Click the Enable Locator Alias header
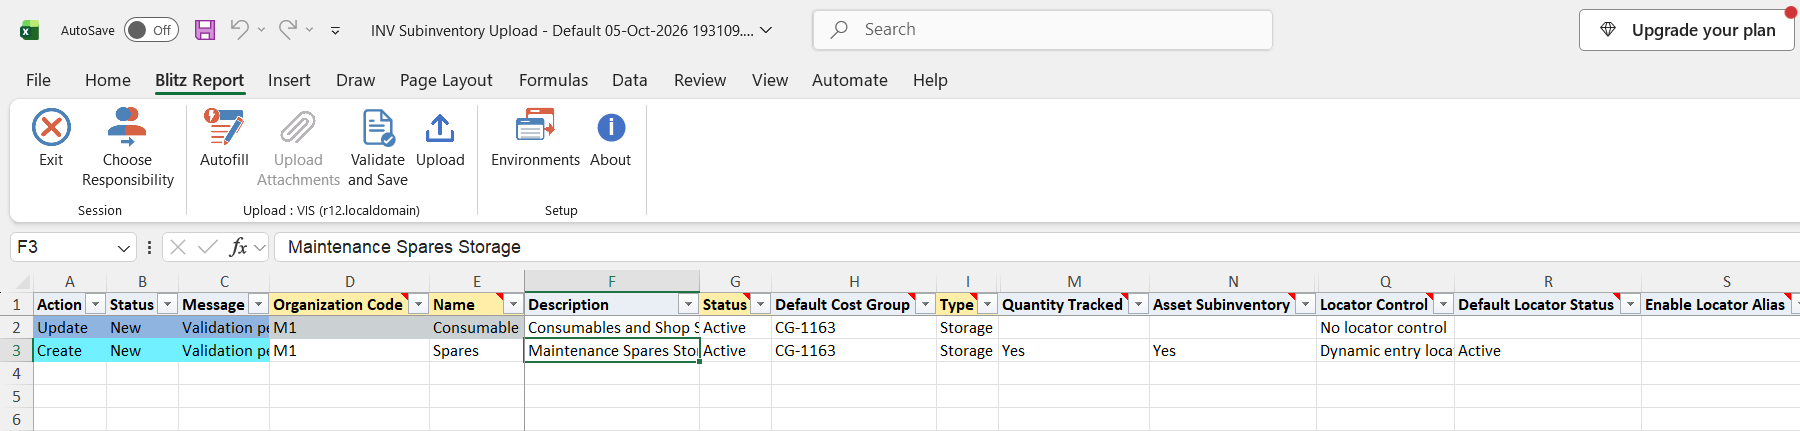Screen dimensions: 1800x431 pyautogui.click(x=1715, y=304)
